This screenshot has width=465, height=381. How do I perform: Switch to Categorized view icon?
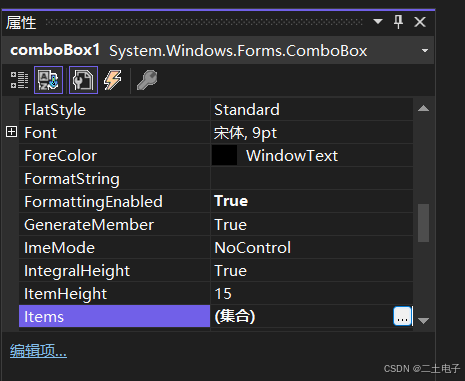click(19, 80)
